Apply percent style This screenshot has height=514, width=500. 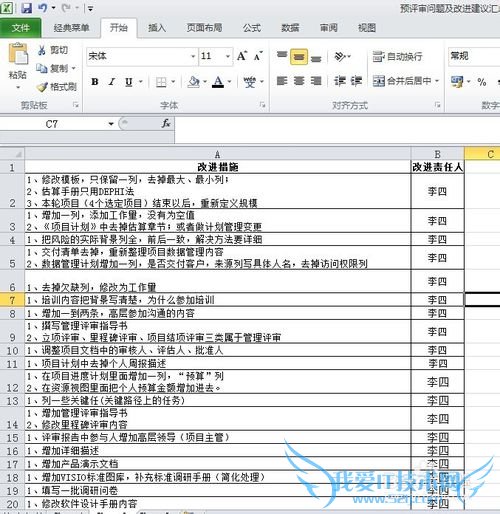click(482, 82)
